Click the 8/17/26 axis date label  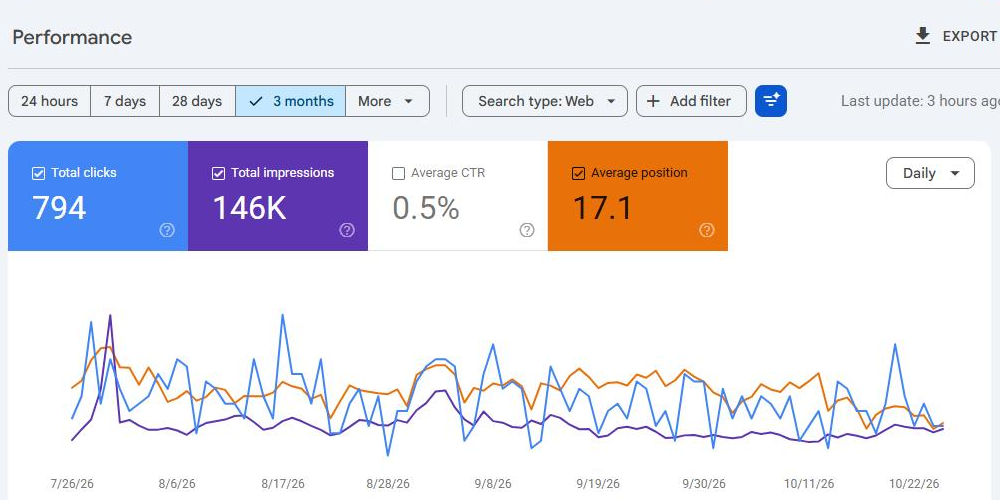point(283,484)
